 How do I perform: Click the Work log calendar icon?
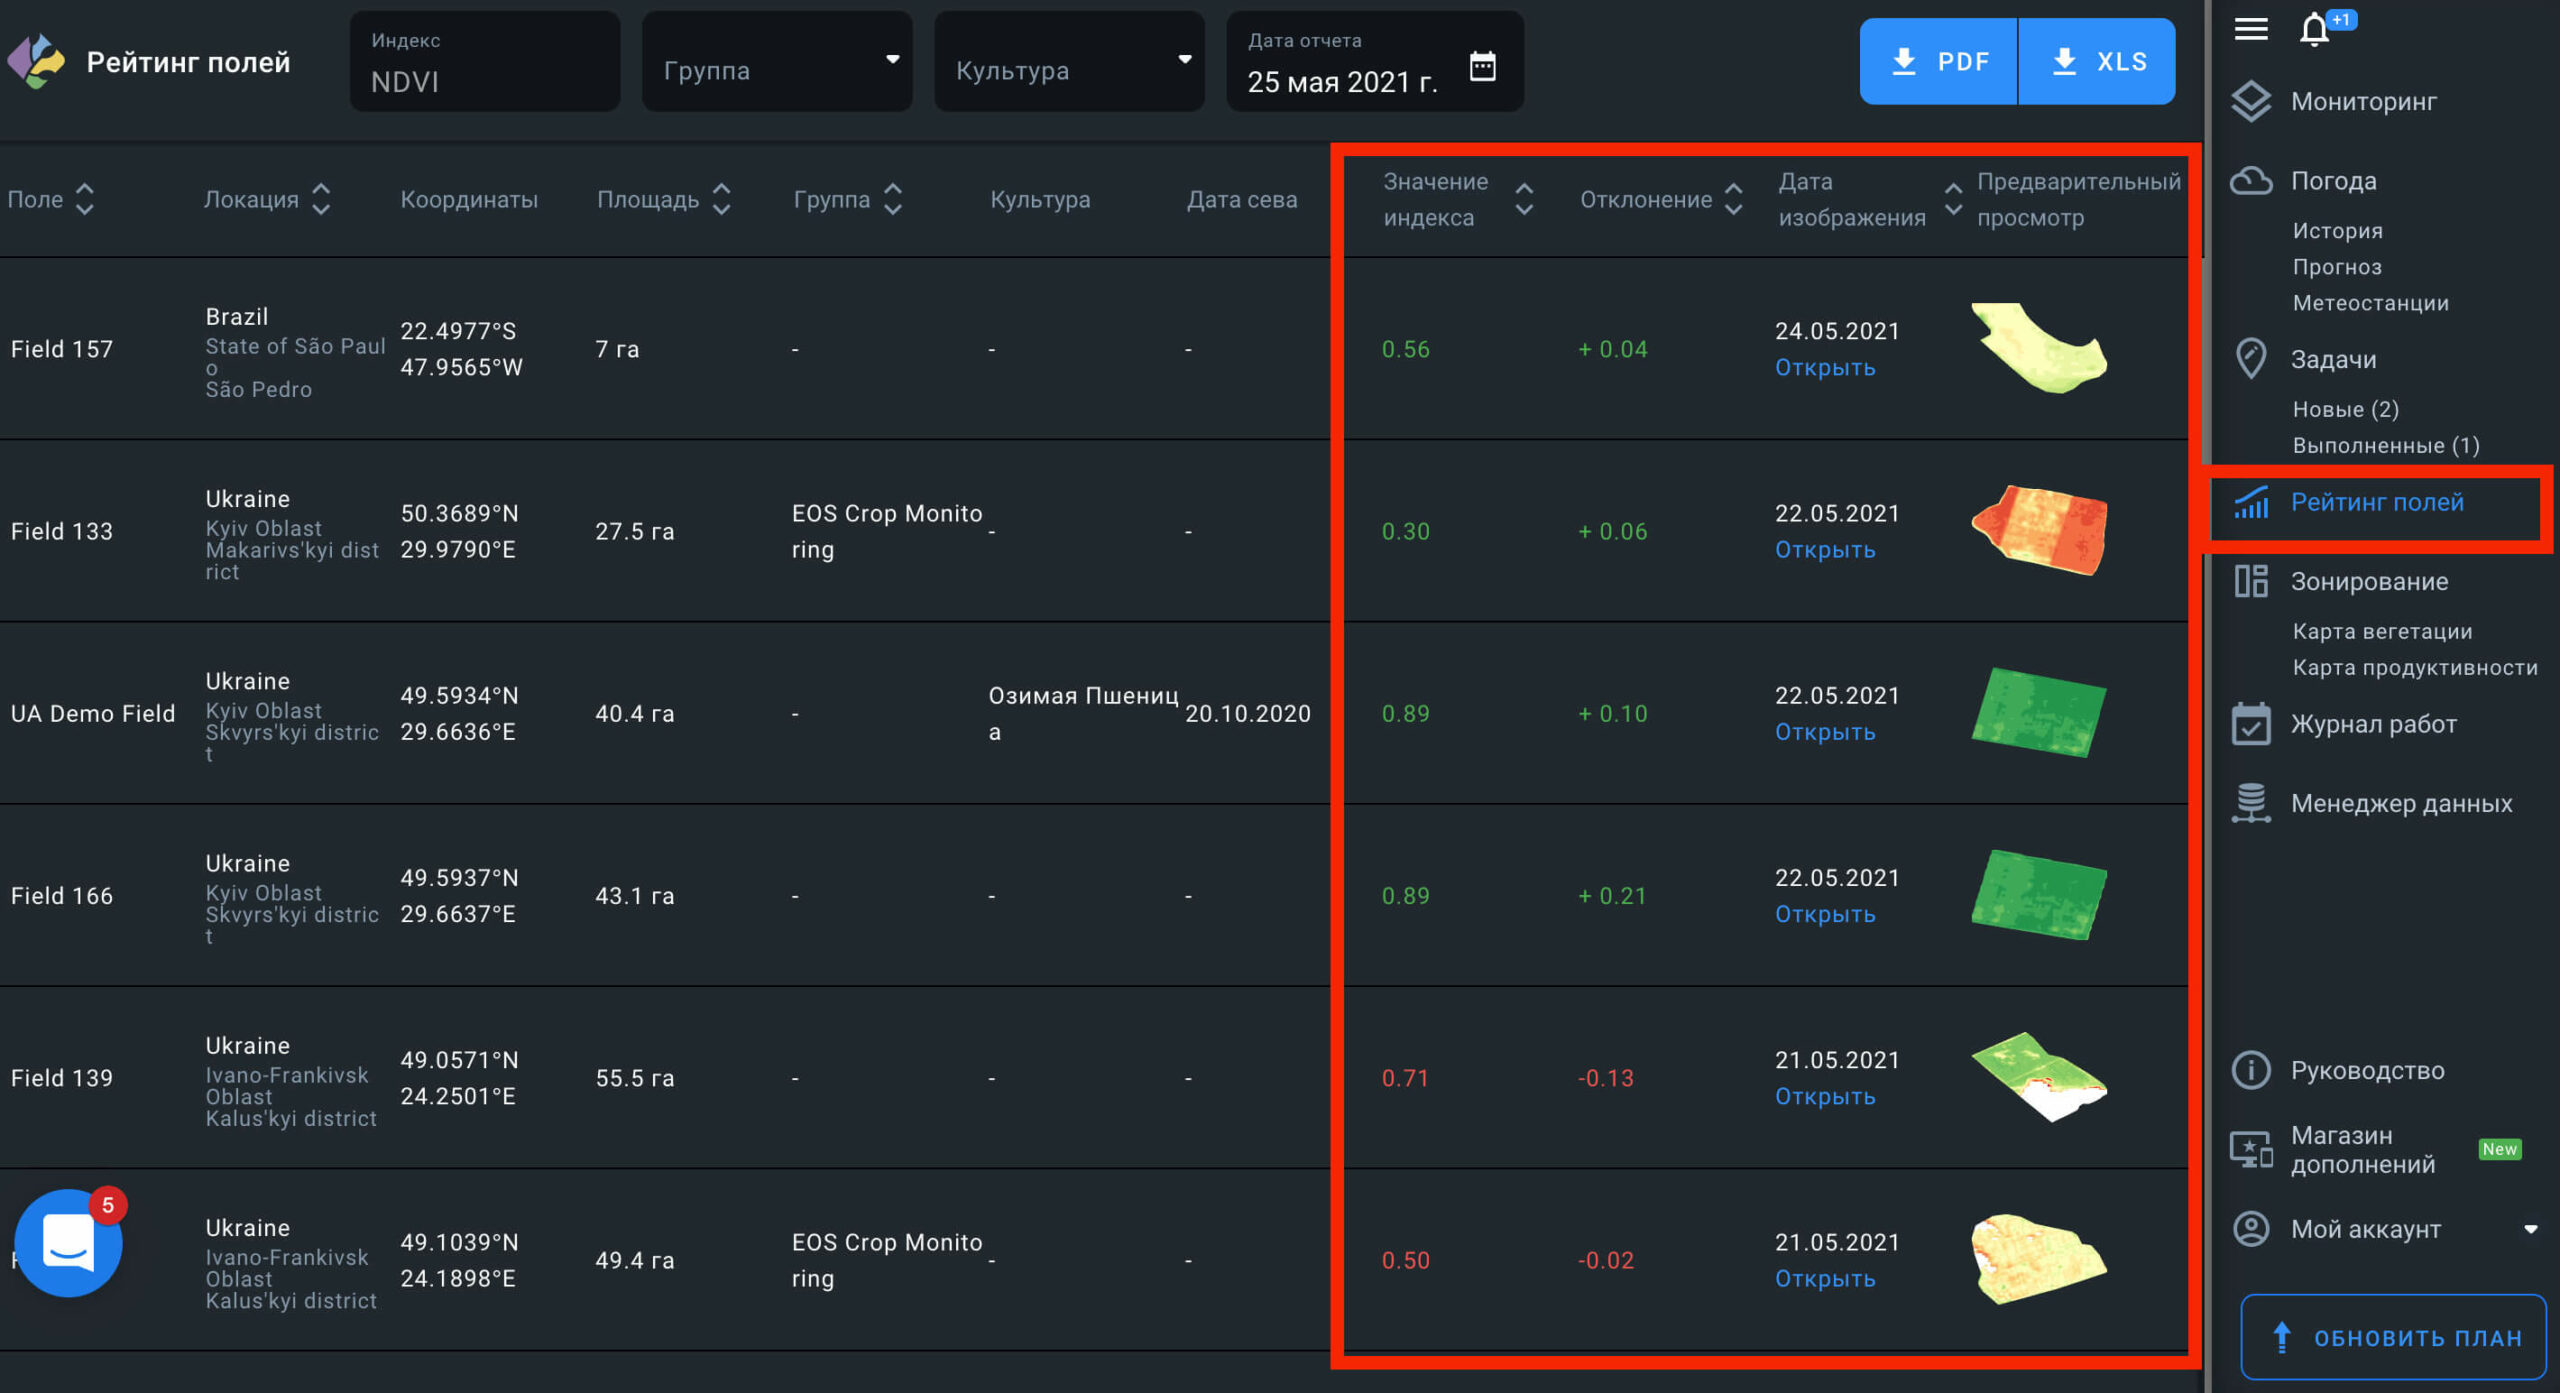2251,723
